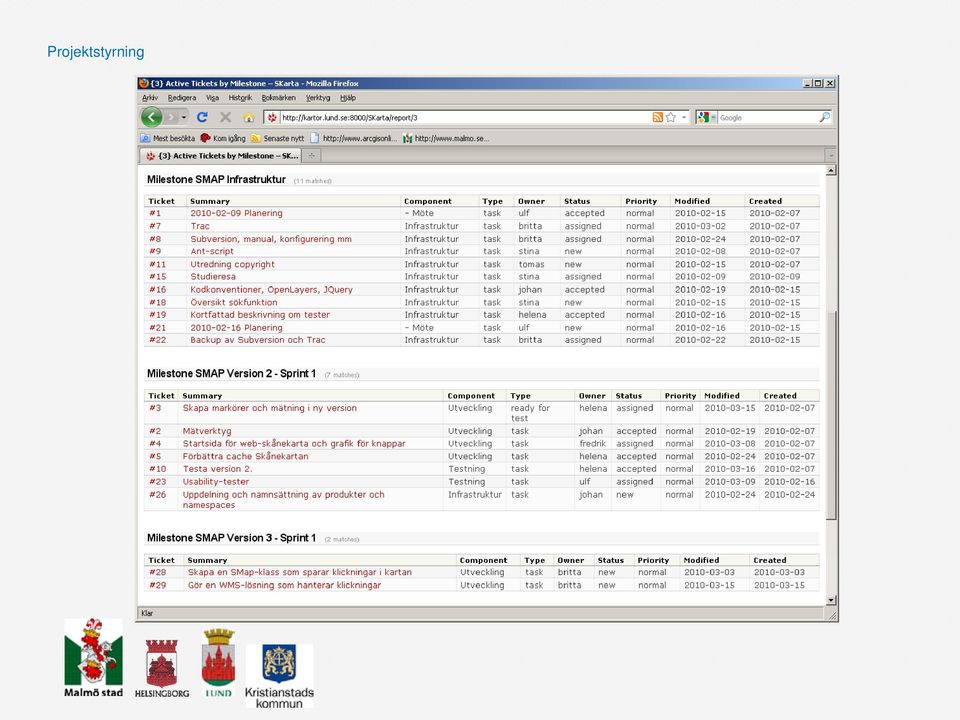Go to the Home page icon
Viewport: 960px width, 720px height.
pyautogui.click(x=249, y=117)
